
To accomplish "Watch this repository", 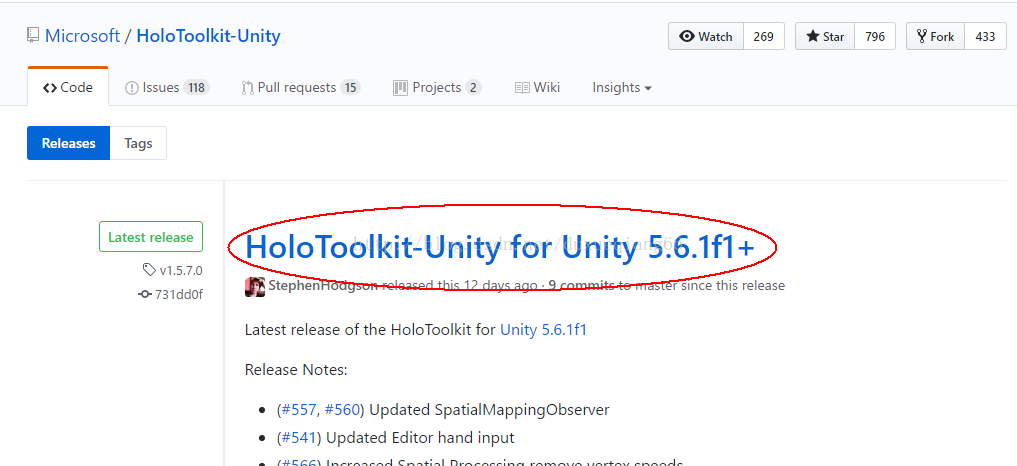I will click(x=706, y=36).
